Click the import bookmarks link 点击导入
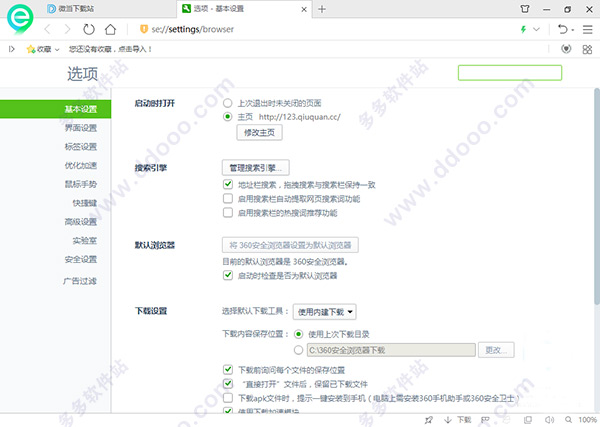This screenshot has height=427, width=600. tap(135, 49)
